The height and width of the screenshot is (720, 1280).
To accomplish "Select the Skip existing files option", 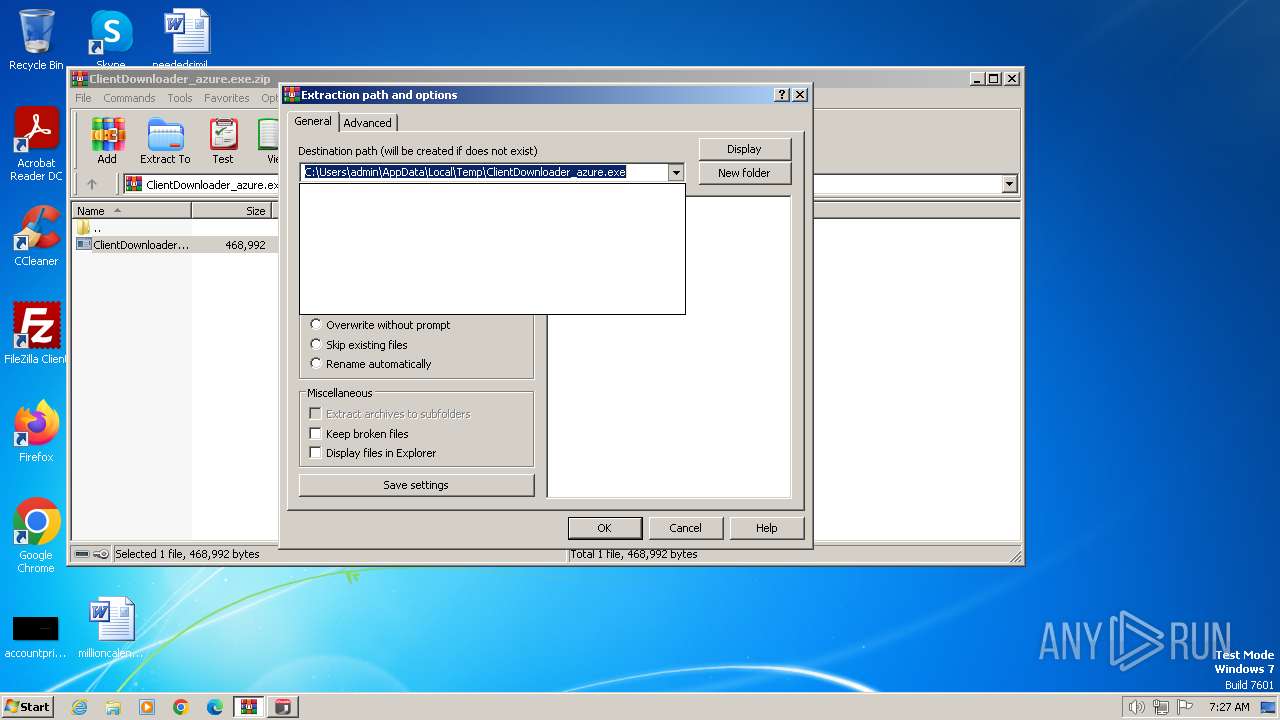I will pos(359,345).
